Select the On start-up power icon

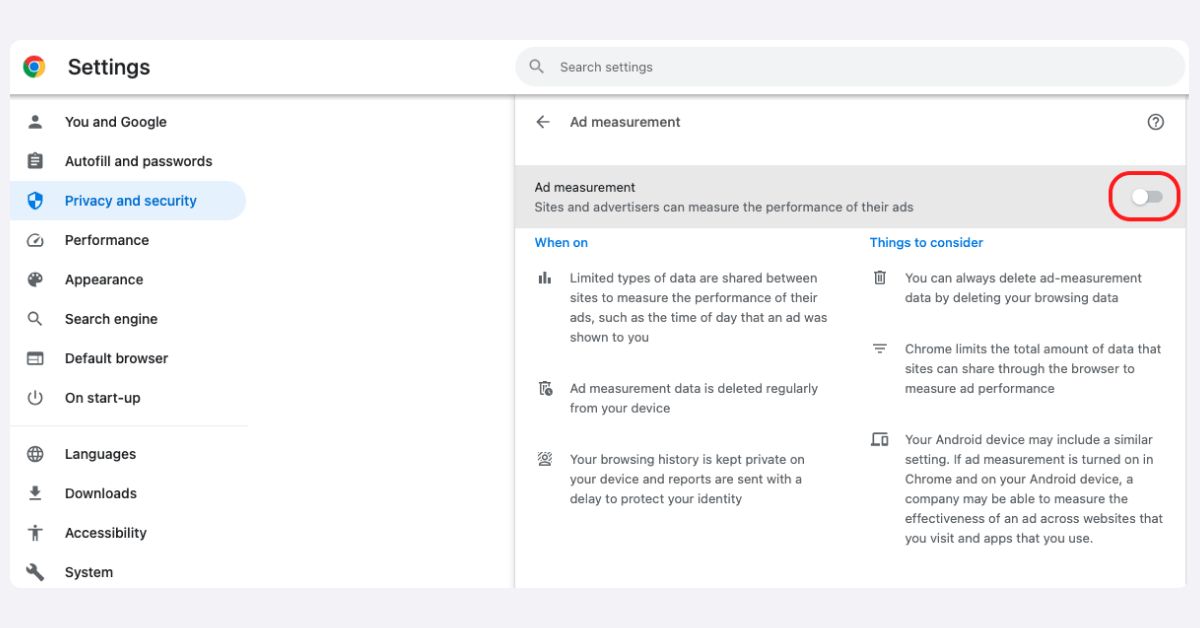coord(36,397)
